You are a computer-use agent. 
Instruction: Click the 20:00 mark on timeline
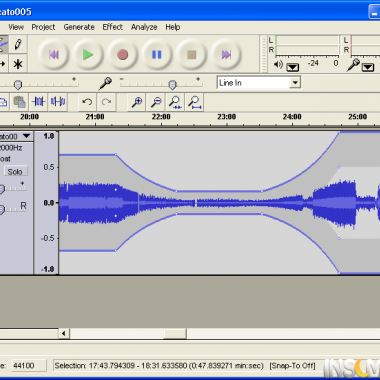pos(29,117)
